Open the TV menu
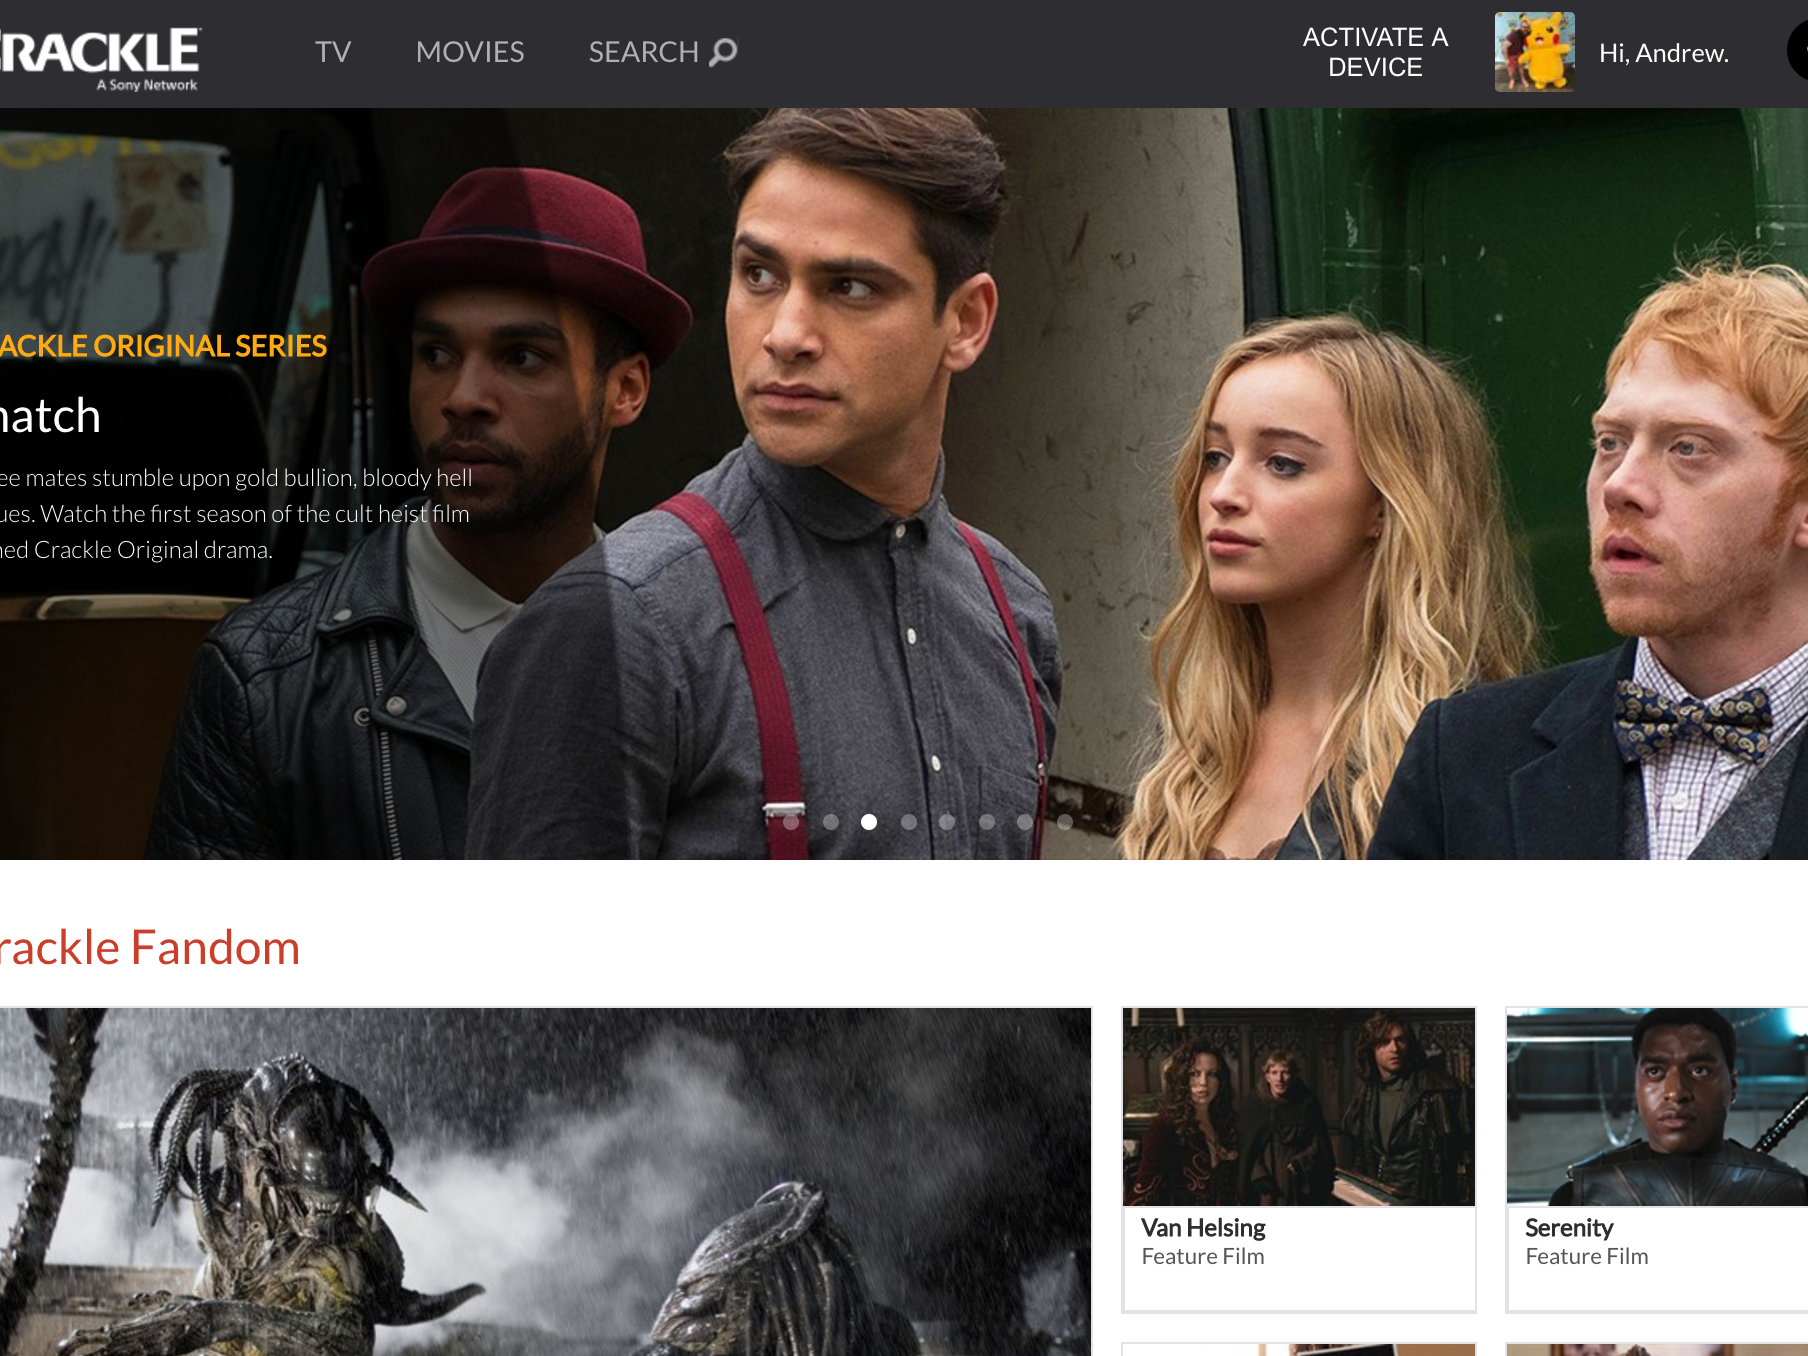 click(x=333, y=52)
